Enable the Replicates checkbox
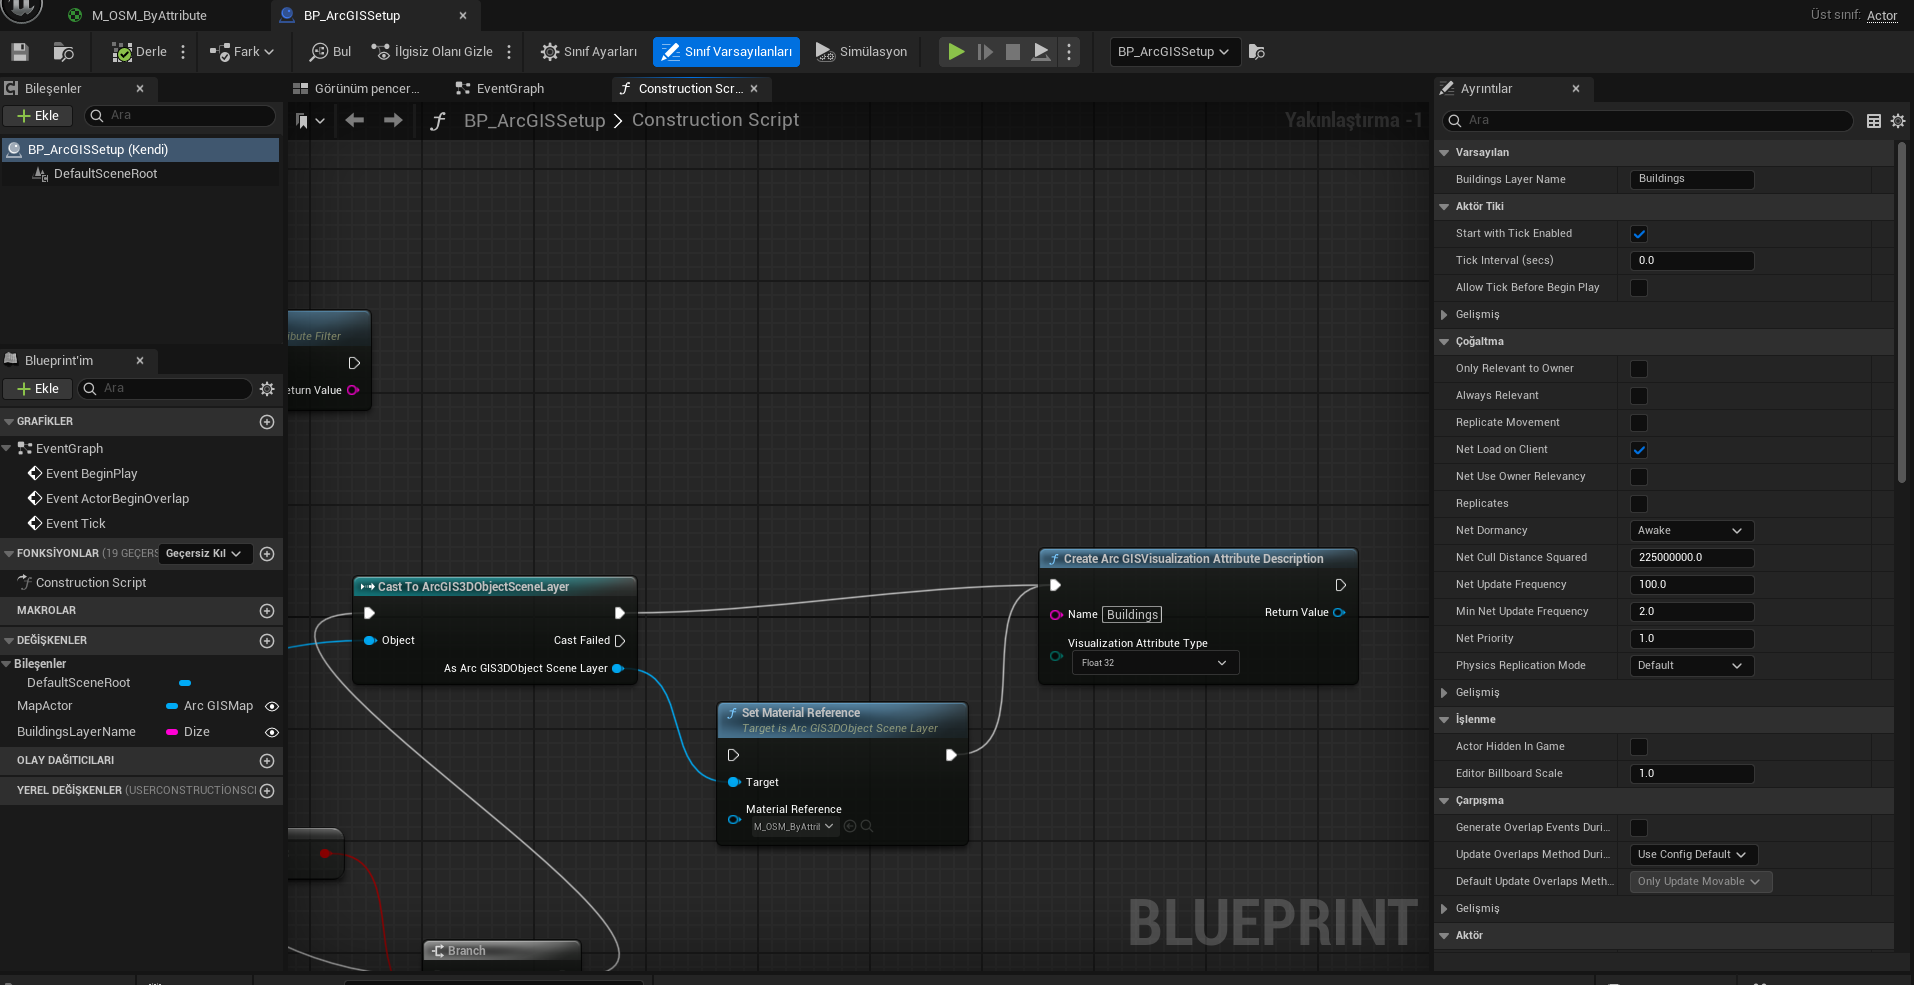 (1639, 504)
